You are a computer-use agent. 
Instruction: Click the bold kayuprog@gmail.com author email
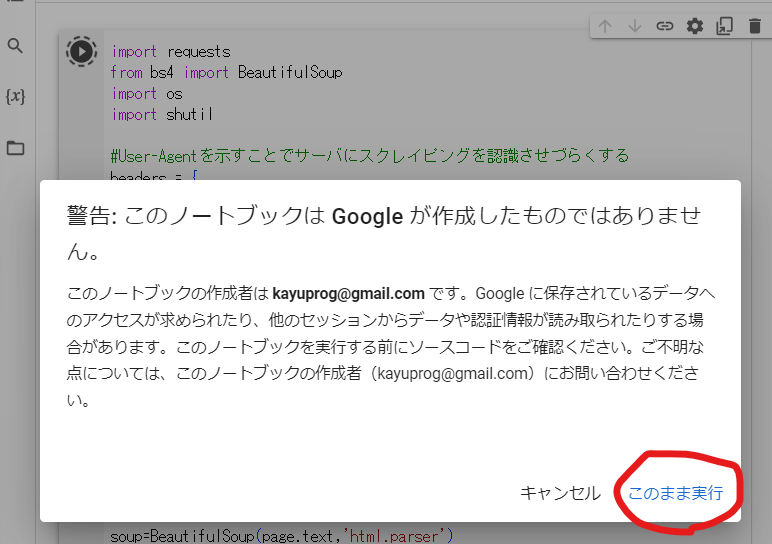click(349, 294)
